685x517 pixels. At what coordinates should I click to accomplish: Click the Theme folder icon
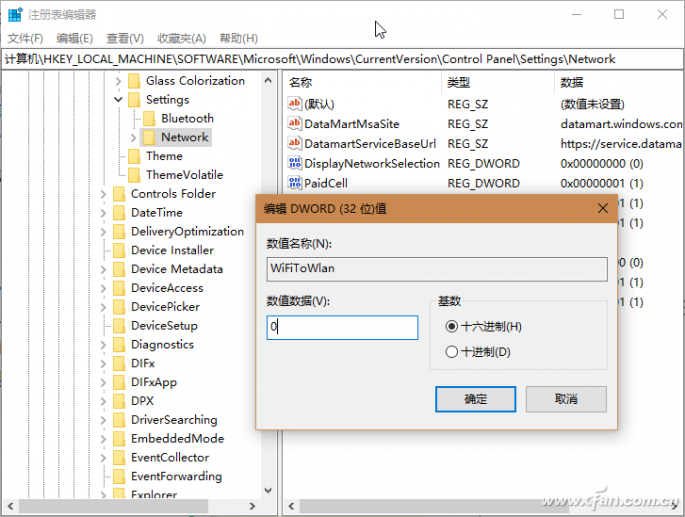(x=134, y=156)
